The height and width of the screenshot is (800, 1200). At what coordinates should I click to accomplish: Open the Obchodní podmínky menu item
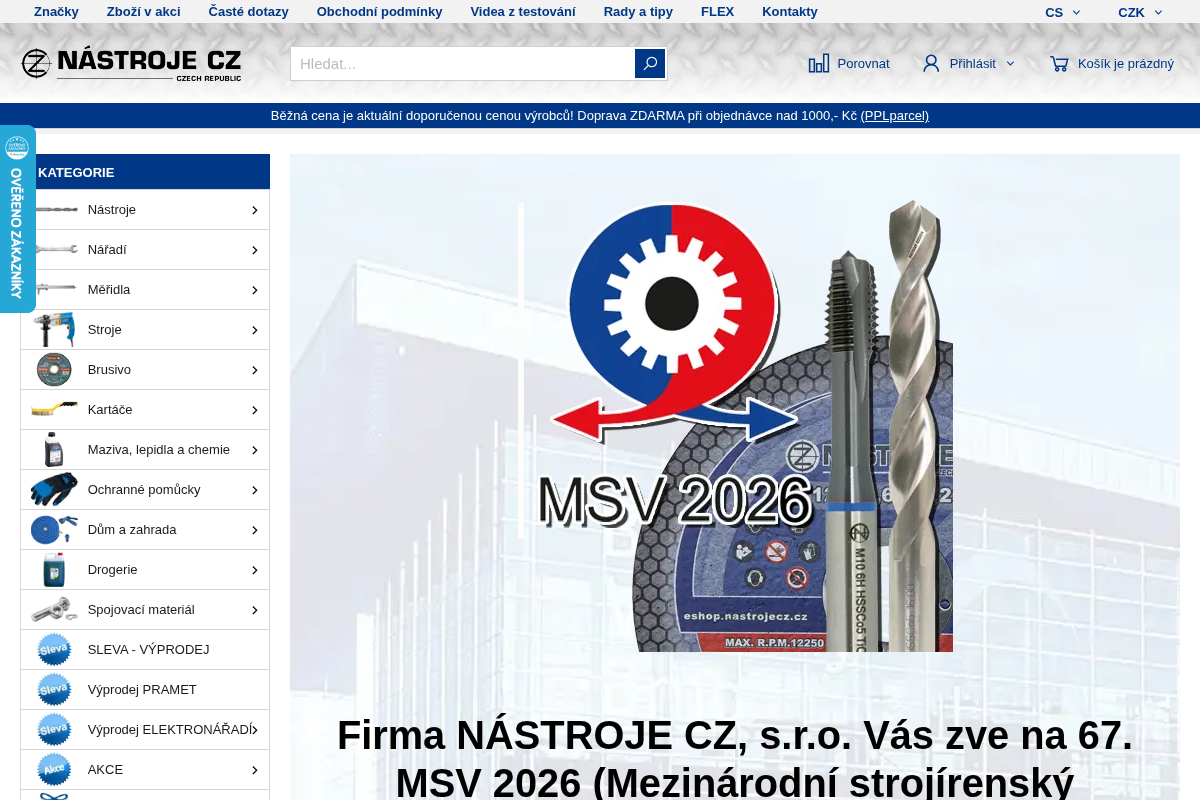point(380,12)
